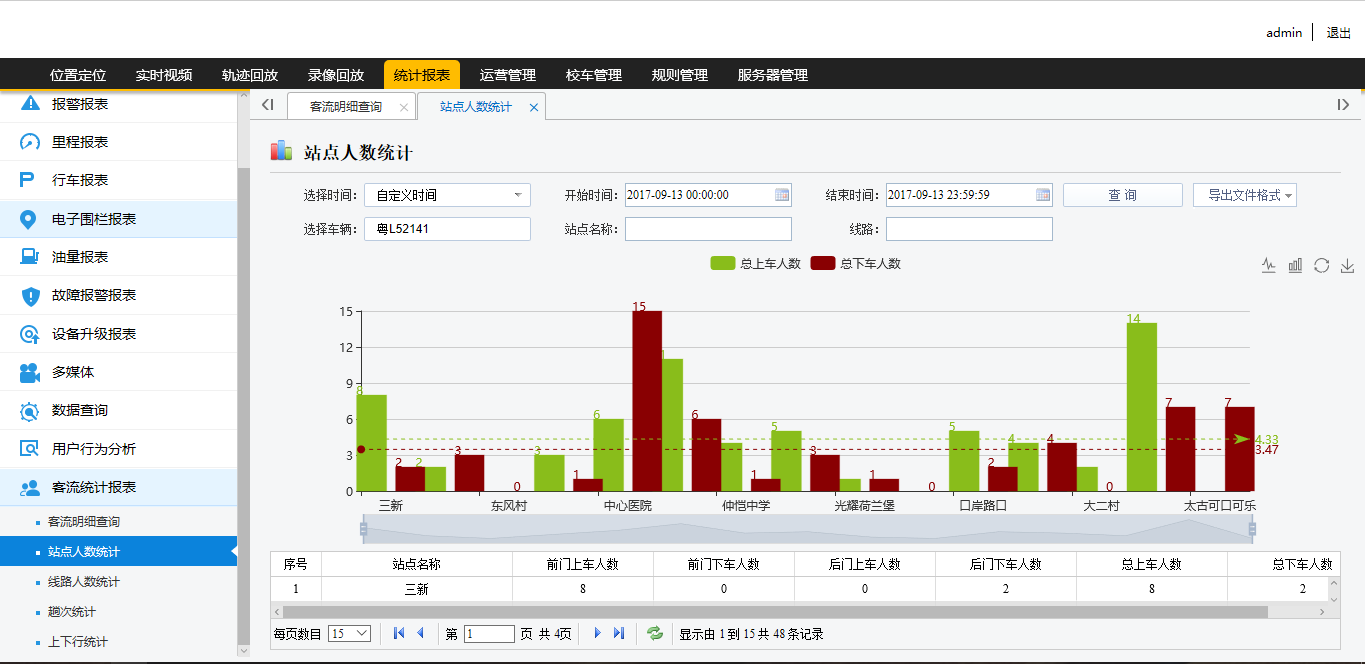Viewport: 1365px width, 664px height.
Task: Toggle 总上车人数 legend series
Action: (x=755, y=263)
